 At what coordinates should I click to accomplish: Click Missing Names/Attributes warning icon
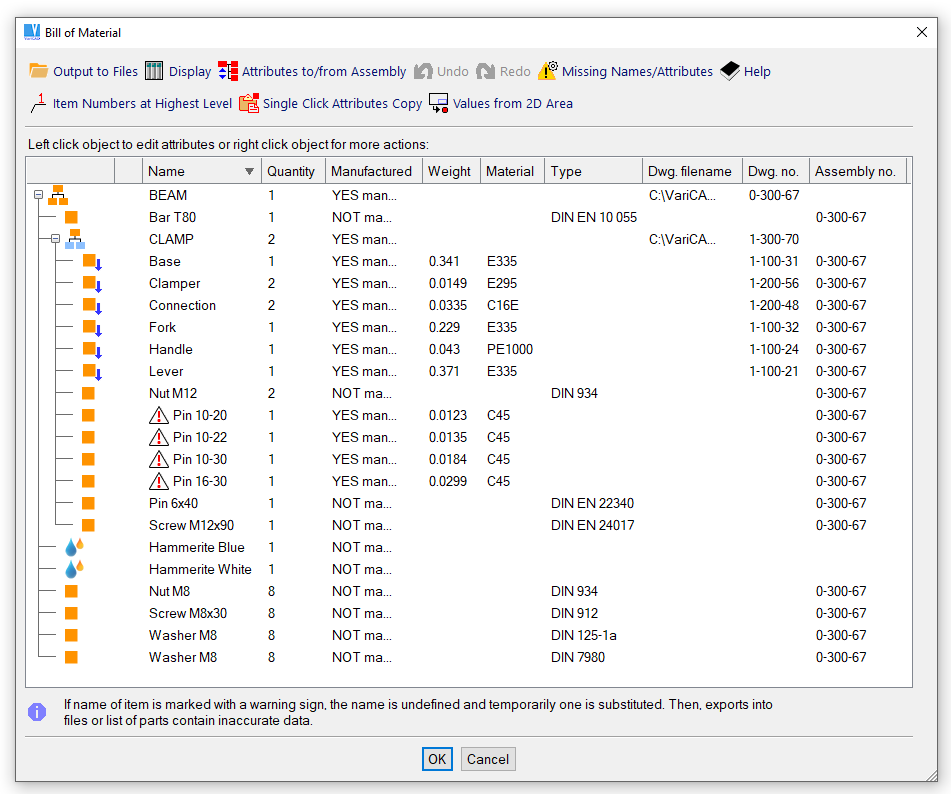tap(548, 71)
